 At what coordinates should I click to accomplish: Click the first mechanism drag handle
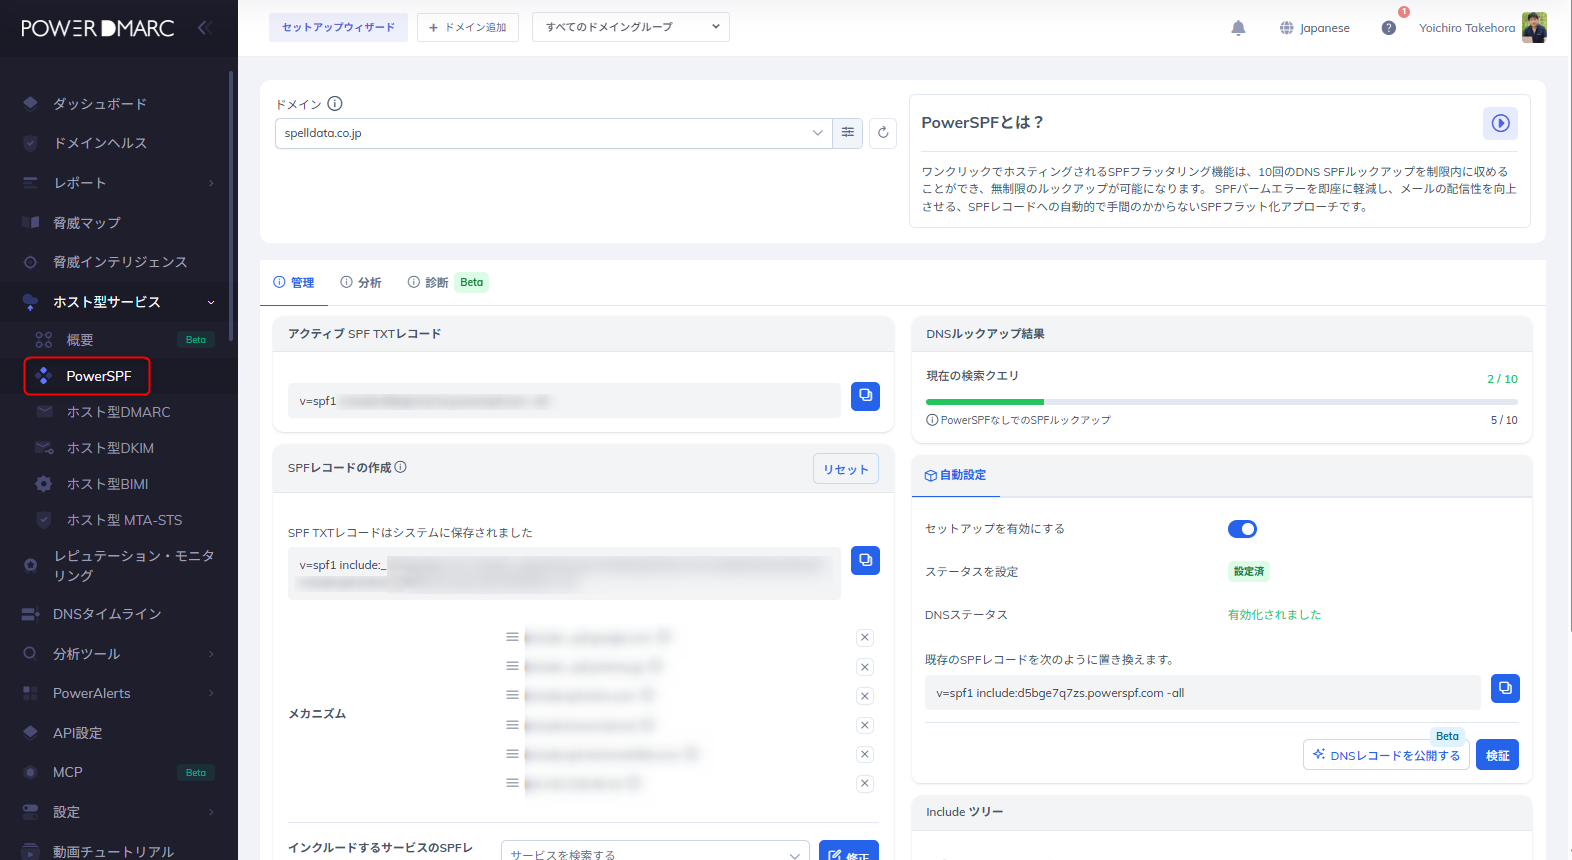click(x=512, y=637)
